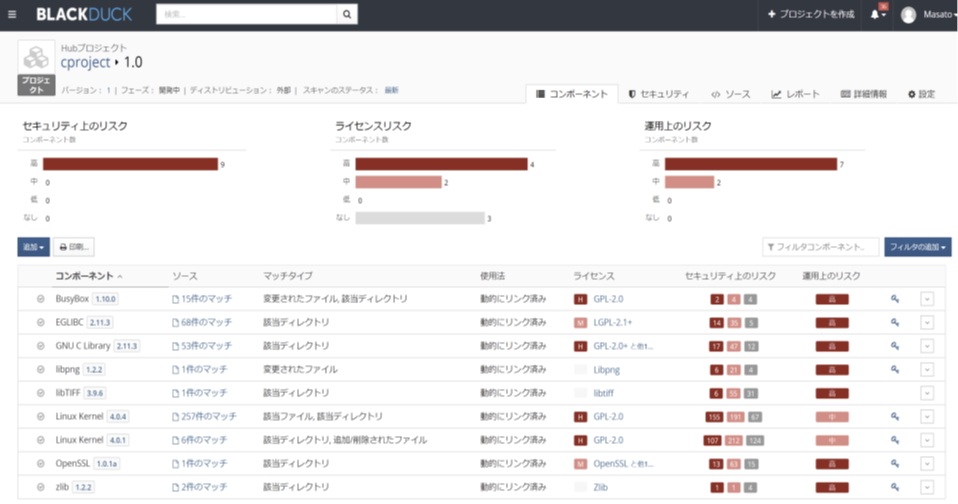Click the 印刷 print button

74,247
